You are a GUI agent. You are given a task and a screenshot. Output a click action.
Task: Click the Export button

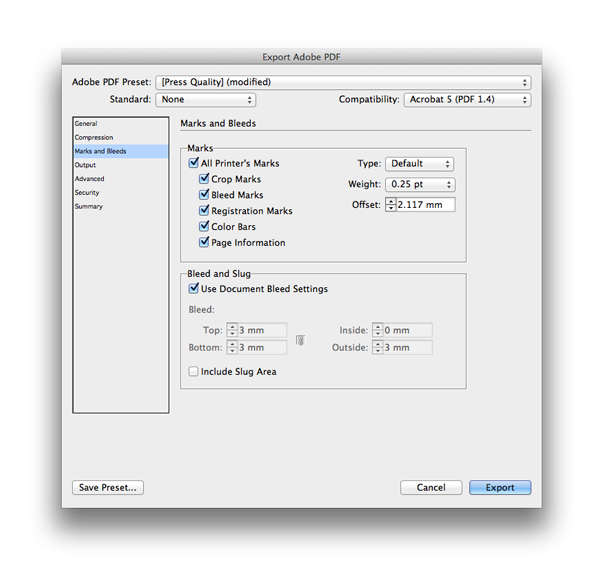500,488
